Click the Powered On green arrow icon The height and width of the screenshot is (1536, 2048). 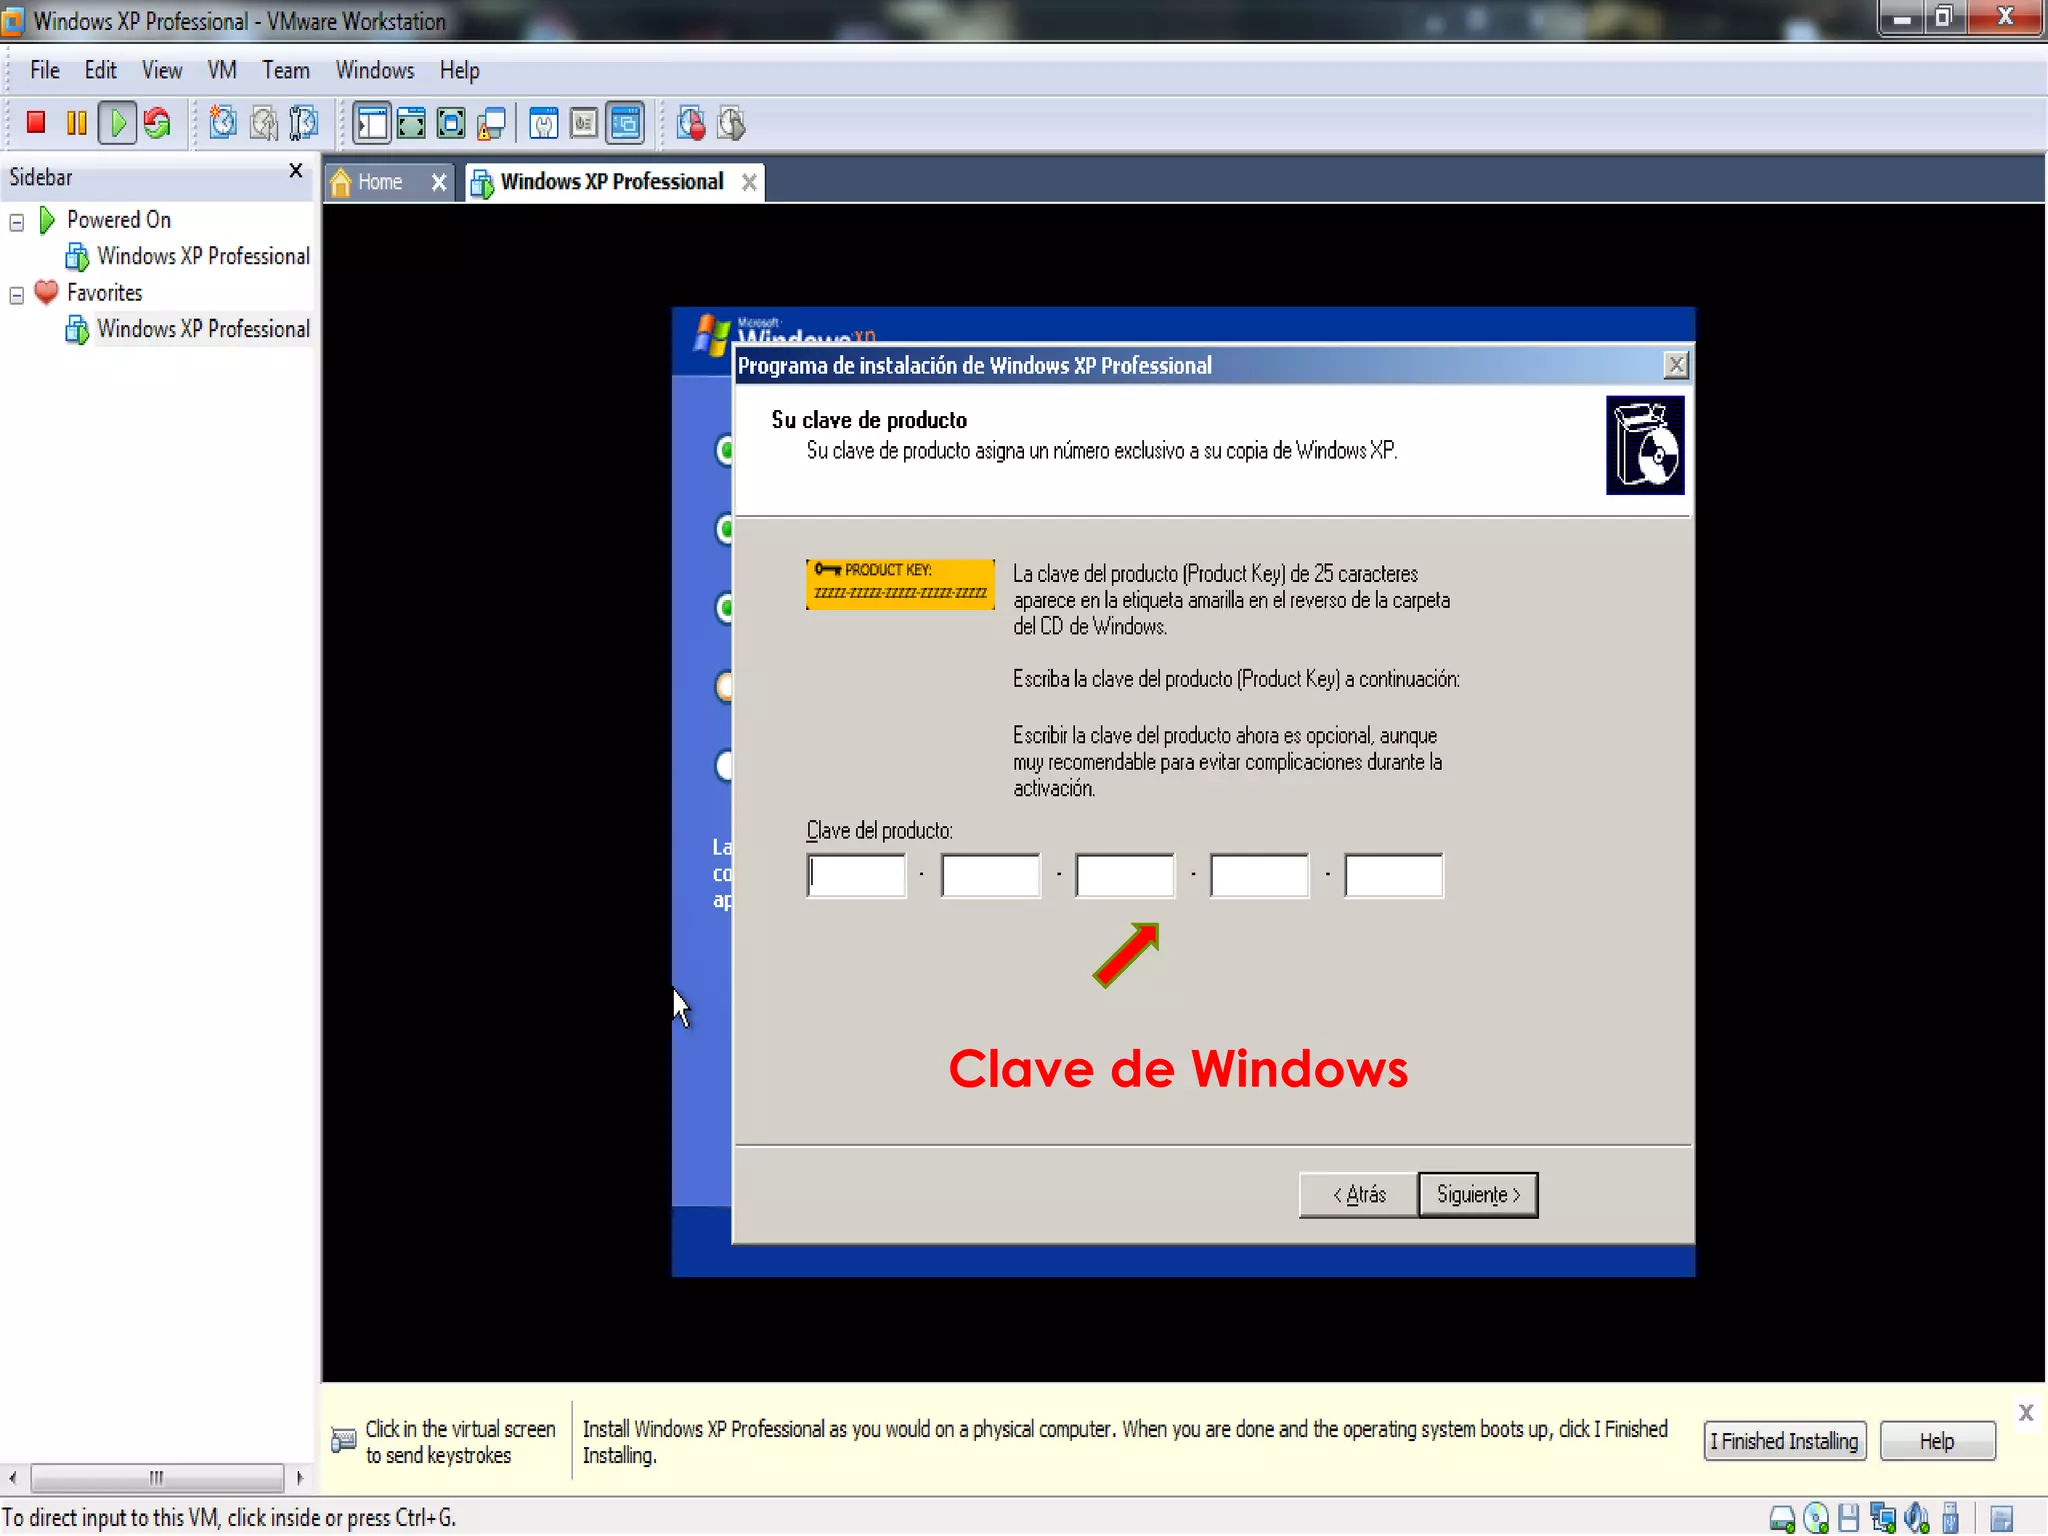pos(47,220)
